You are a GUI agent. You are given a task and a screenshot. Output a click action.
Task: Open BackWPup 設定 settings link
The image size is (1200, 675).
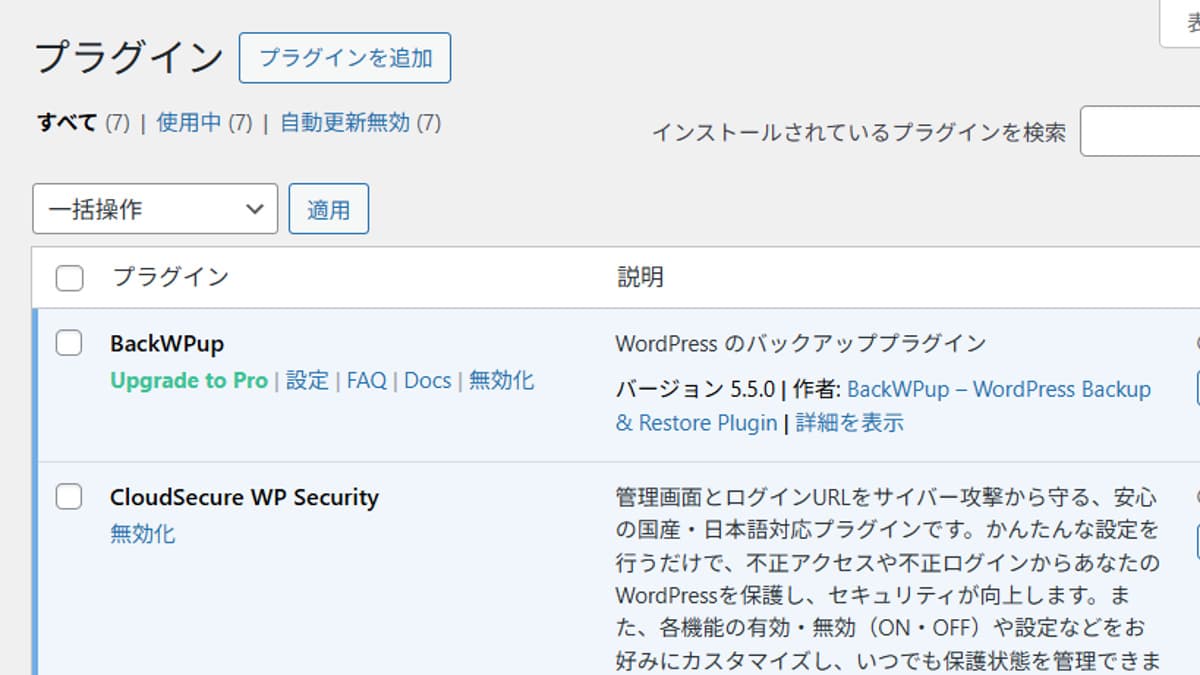308,381
